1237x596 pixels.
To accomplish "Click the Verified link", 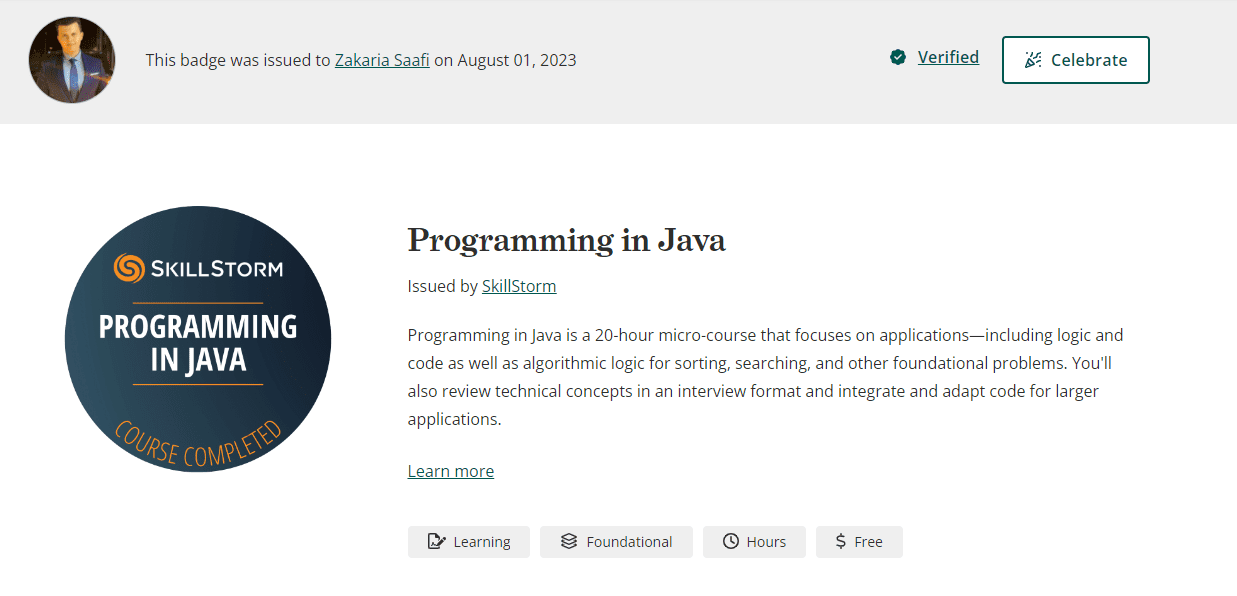I will 948,57.
